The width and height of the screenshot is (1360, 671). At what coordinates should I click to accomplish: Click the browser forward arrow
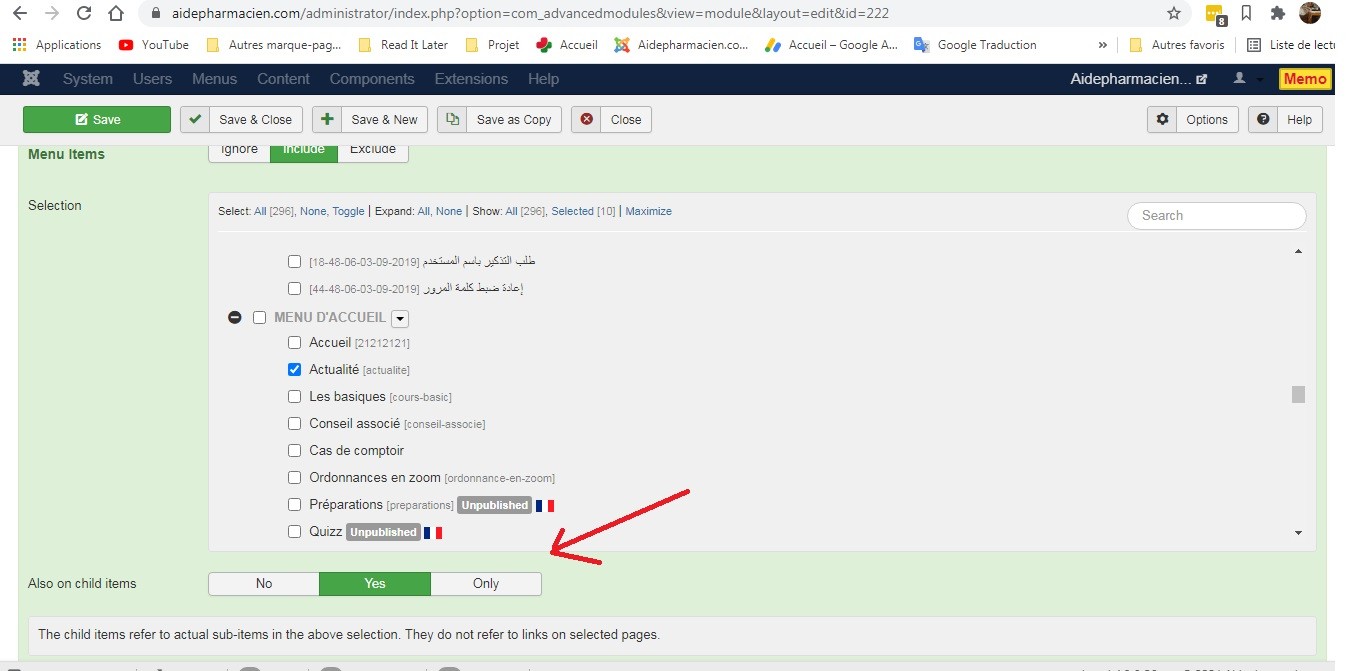[x=52, y=14]
